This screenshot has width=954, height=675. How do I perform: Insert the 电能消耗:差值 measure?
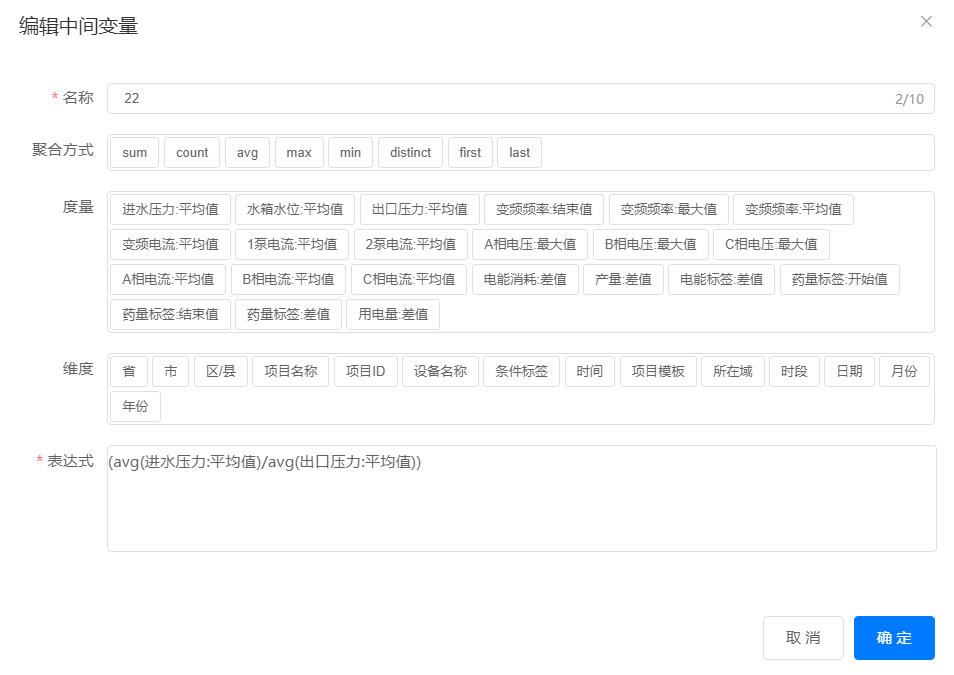coord(525,279)
